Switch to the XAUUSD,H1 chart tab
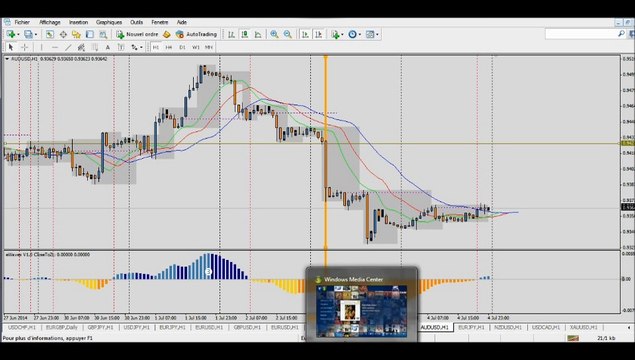The image size is (635, 360). pyautogui.click(x=584, y=327)
